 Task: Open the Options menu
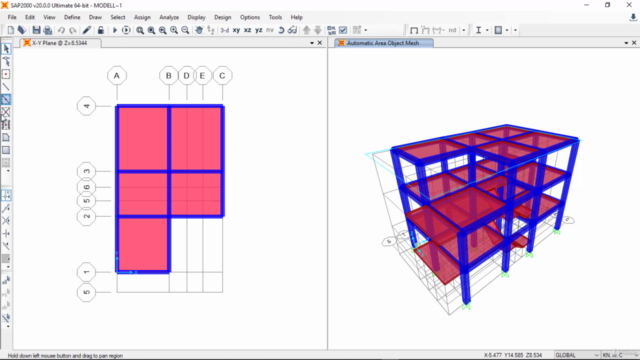click(x=250, y=17)
